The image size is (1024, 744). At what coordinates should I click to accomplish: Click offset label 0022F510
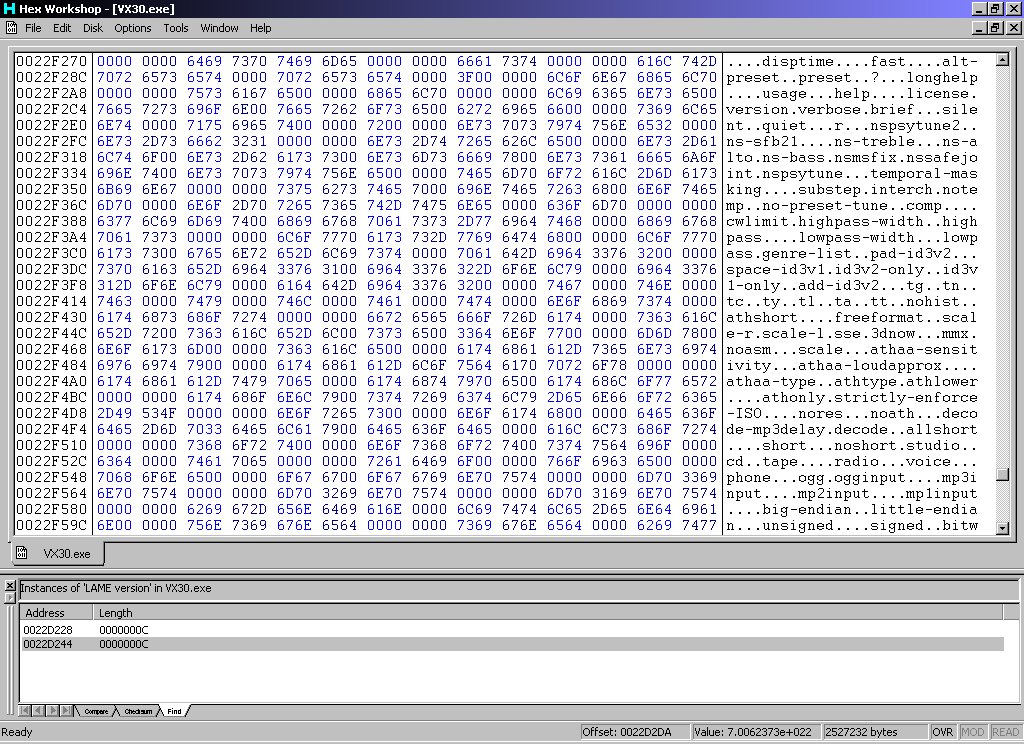51,445
